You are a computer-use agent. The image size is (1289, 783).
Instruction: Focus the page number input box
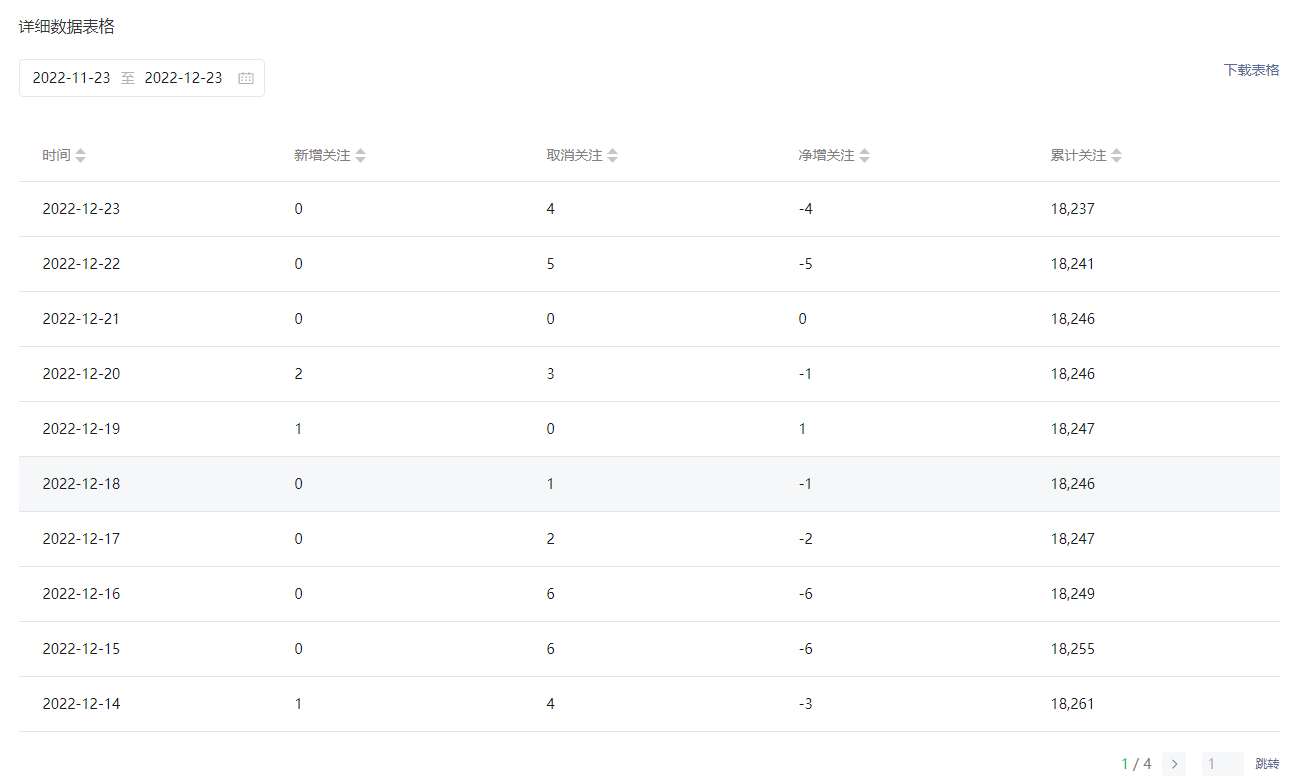1222,764
